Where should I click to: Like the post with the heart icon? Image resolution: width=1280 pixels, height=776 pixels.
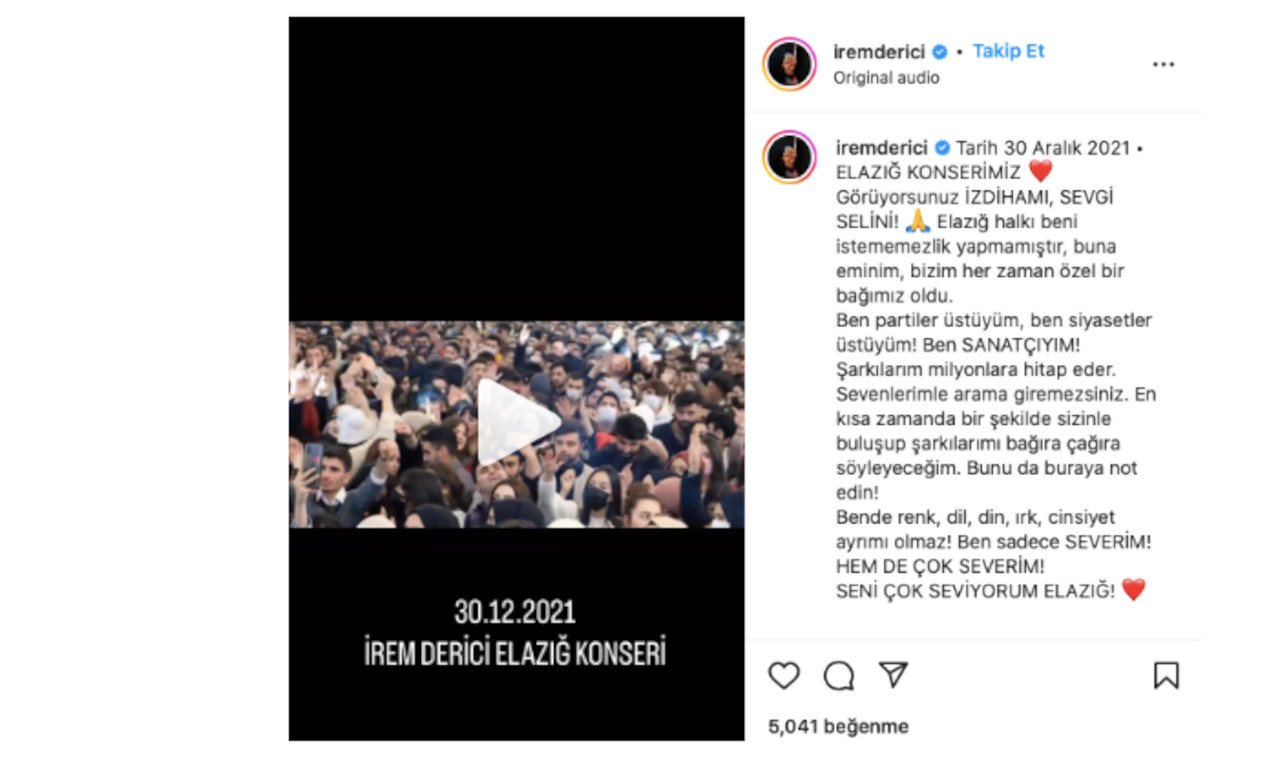[x=784, y=676]
